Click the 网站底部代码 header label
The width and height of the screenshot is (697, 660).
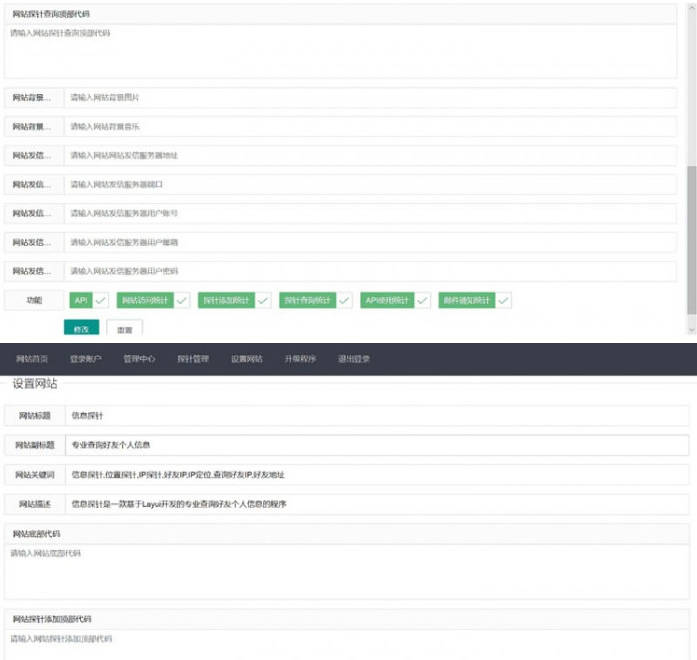click(36, 534)
